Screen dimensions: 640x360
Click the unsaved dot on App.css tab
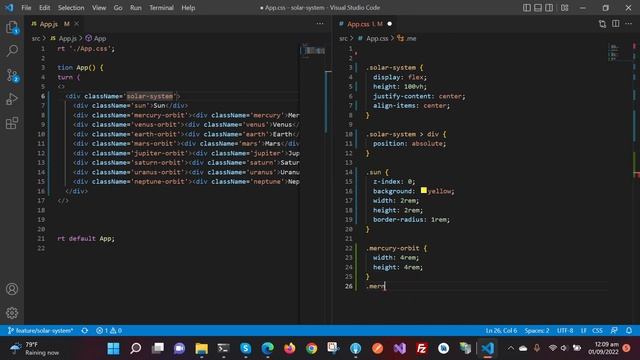pyautogui.click(x=389, y=24)
